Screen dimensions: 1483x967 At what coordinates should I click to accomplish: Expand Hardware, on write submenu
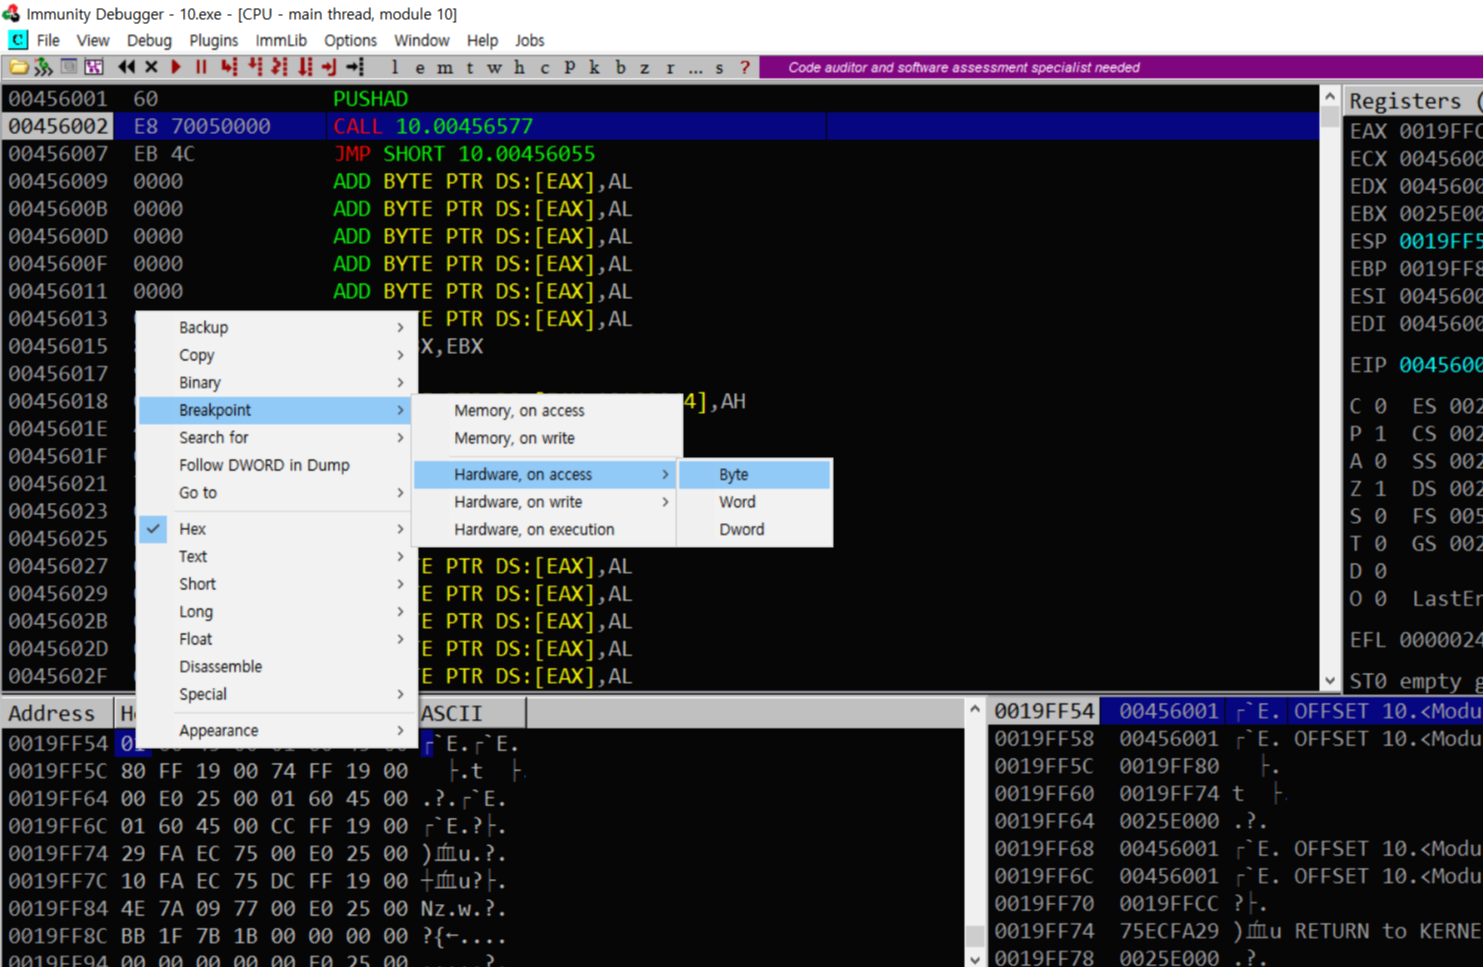547,502
